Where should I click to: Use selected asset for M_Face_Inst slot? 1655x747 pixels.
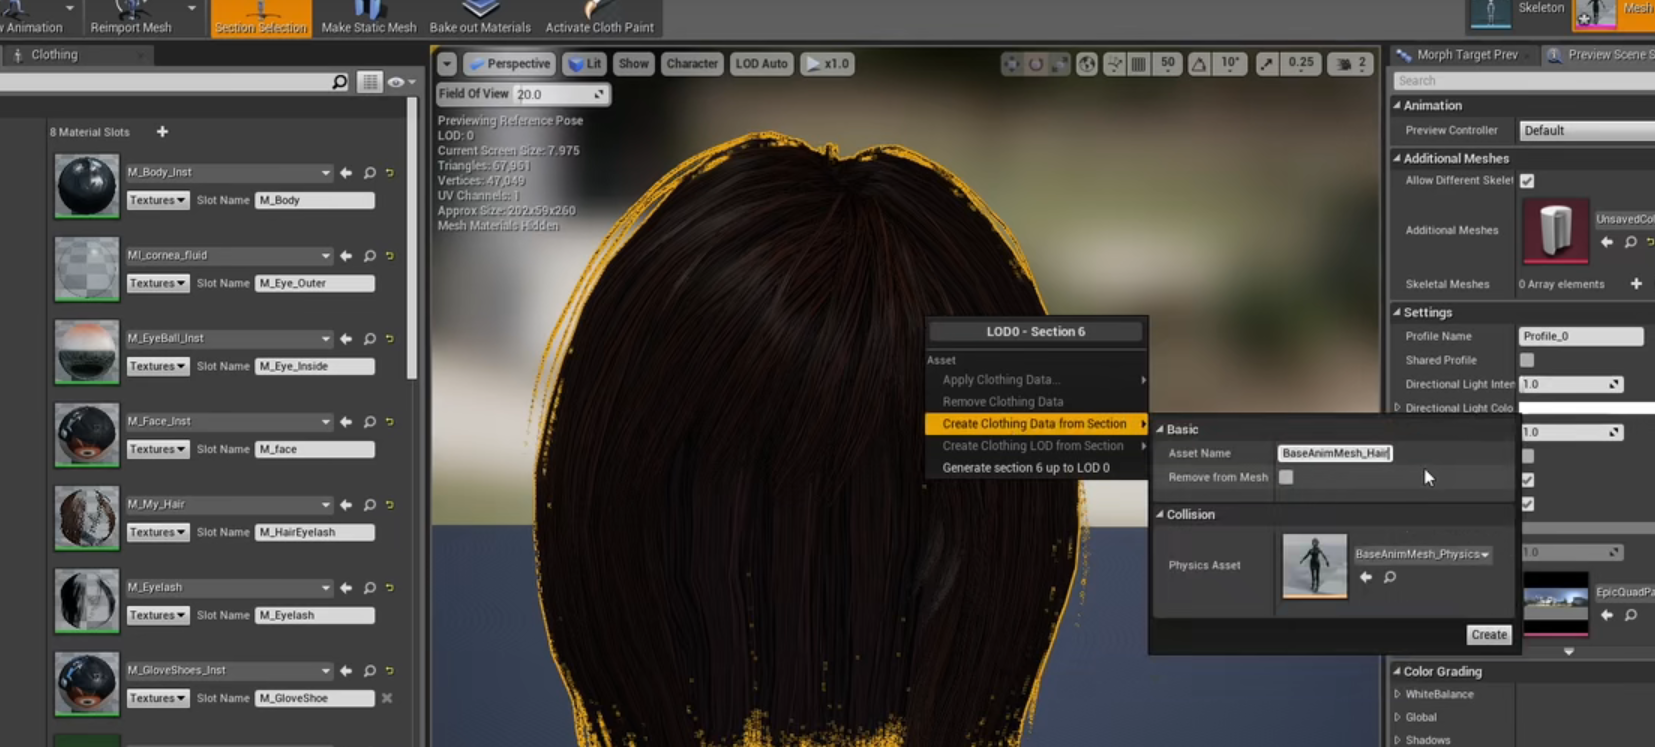coord(346,422)
